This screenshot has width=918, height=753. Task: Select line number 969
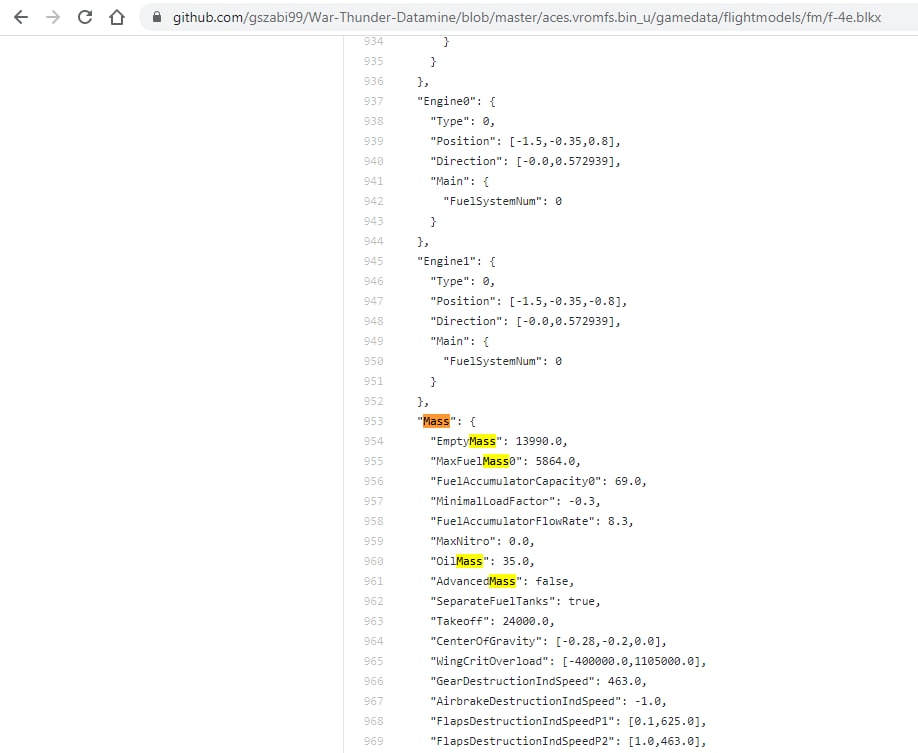pyautogui.click(x=374, y=741)
